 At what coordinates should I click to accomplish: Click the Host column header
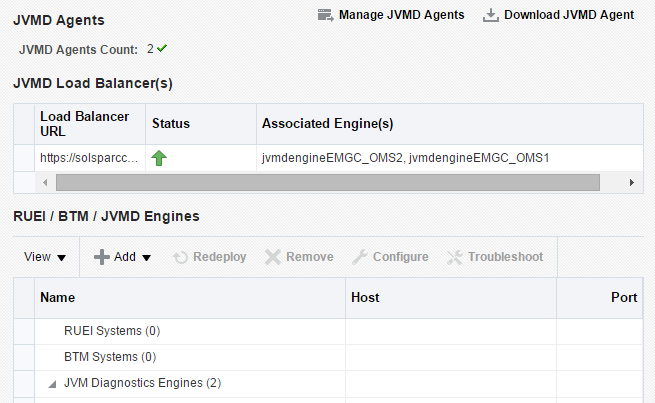[451, 298]
